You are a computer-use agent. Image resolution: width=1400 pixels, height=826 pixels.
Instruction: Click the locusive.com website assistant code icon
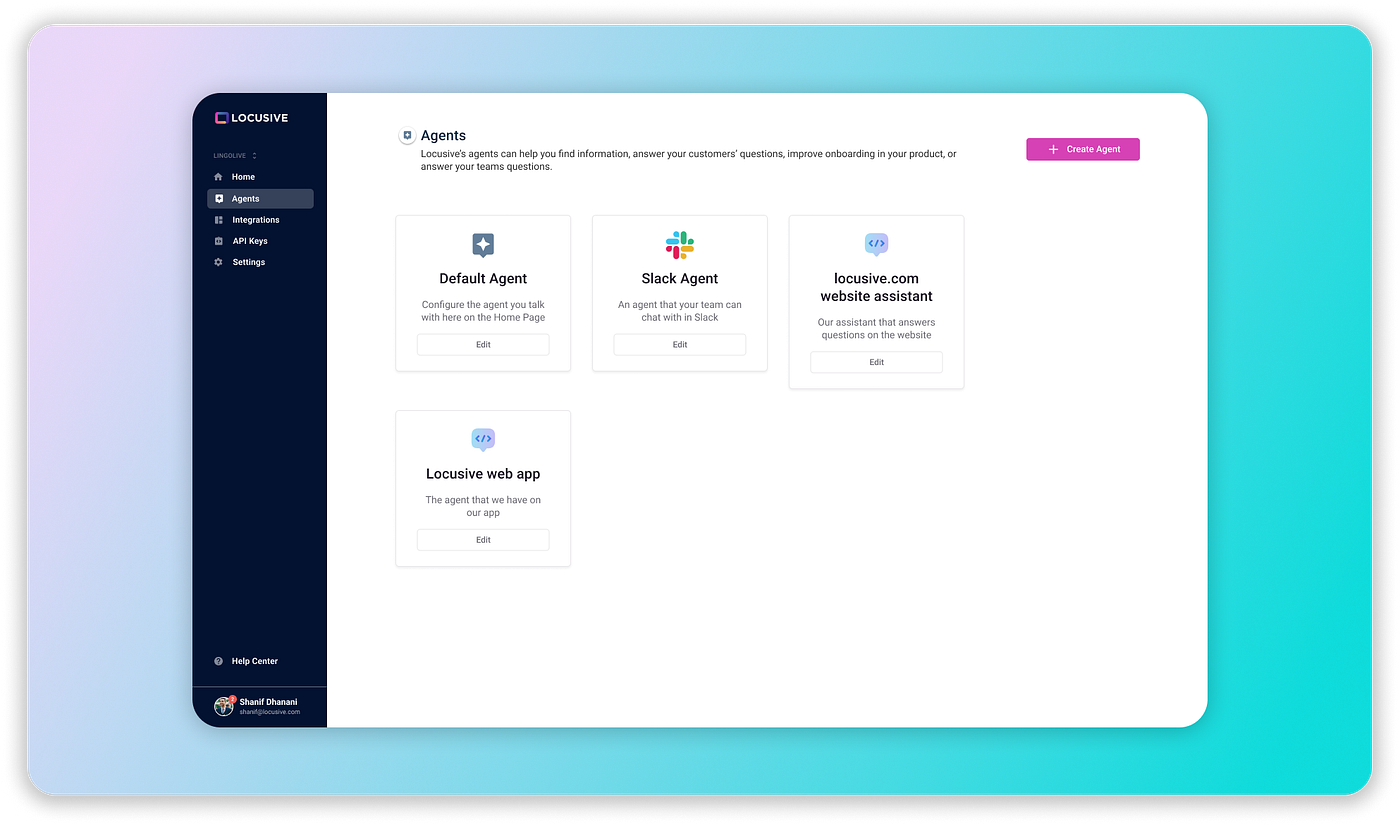click(x=876, y=244)
